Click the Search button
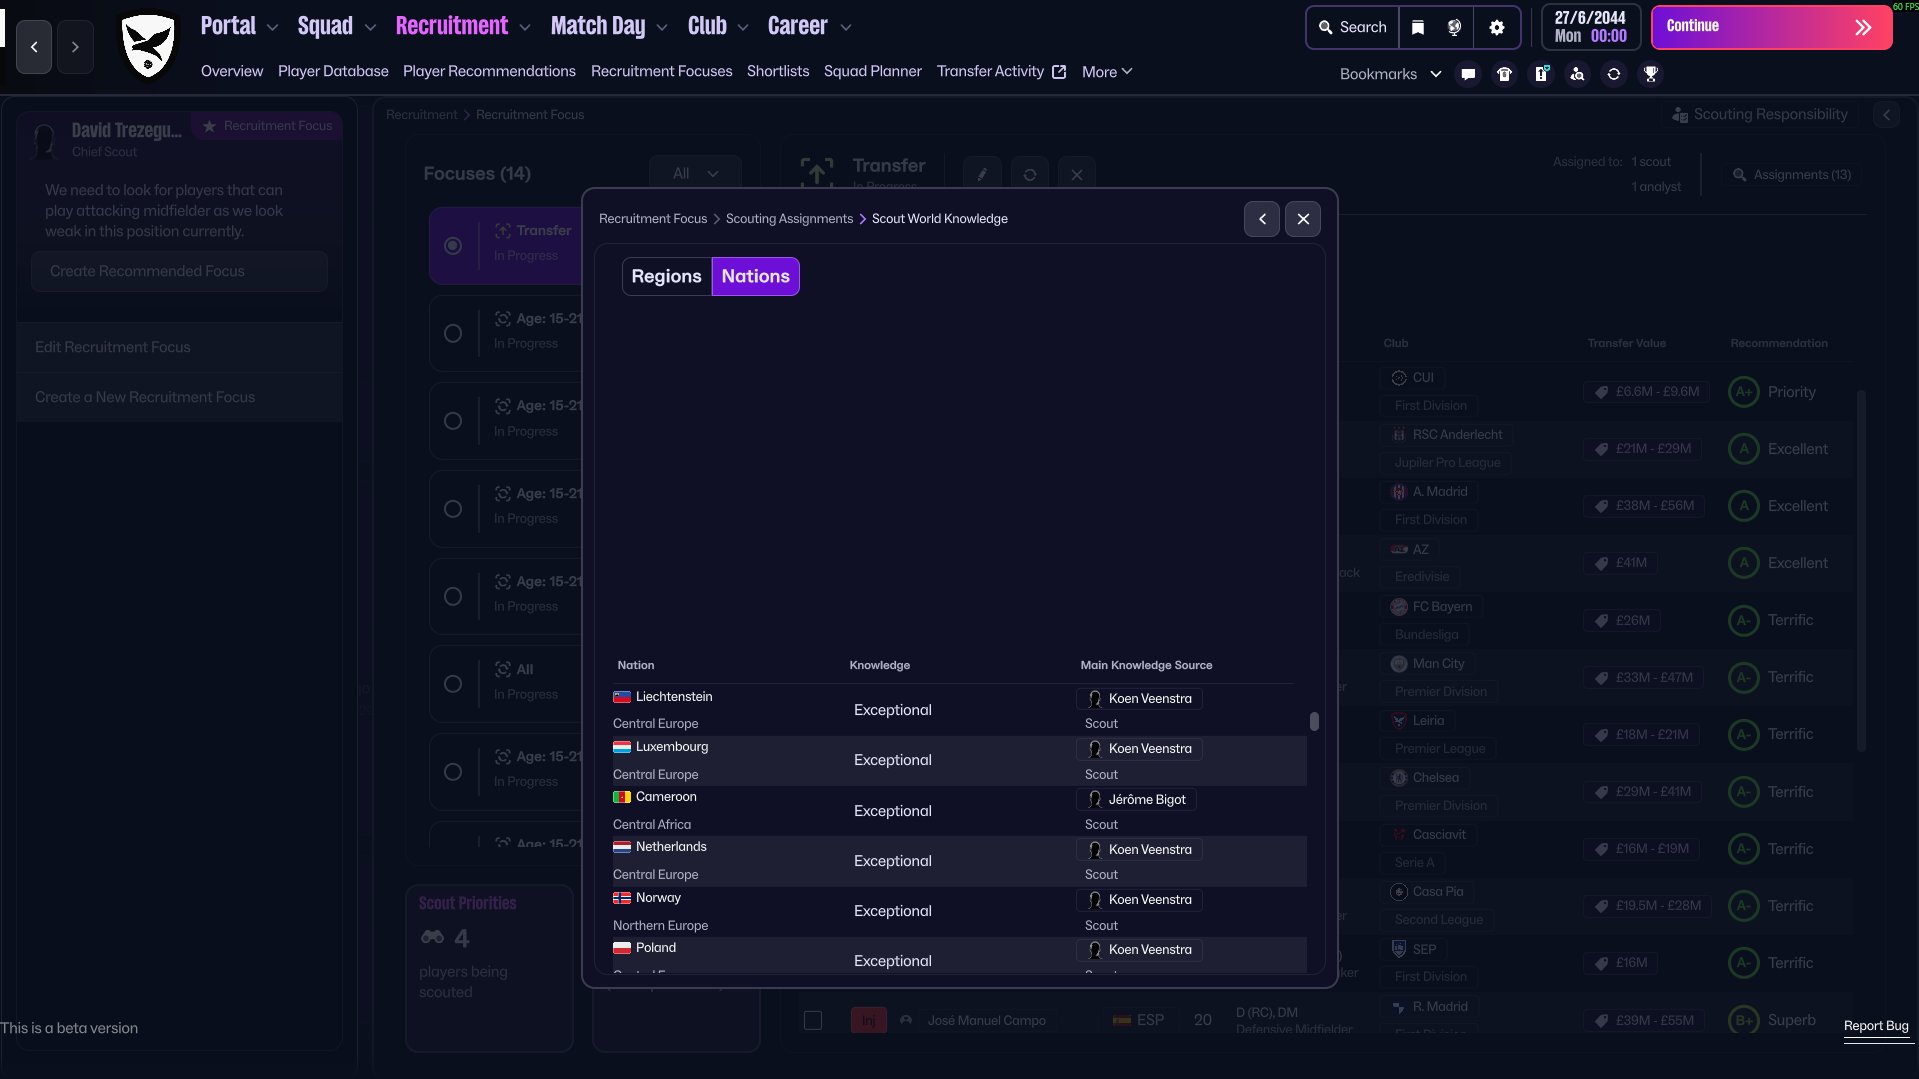 click(1353, 27)
